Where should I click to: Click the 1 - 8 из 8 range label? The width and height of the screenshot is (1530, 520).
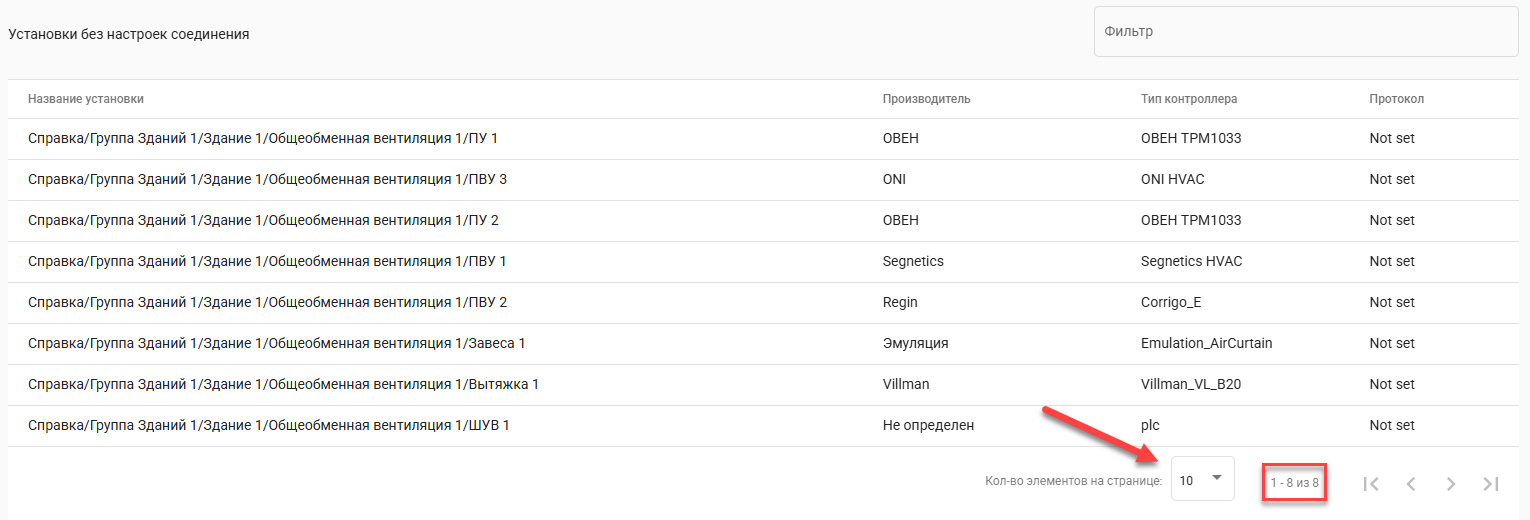pos(1294,484)
